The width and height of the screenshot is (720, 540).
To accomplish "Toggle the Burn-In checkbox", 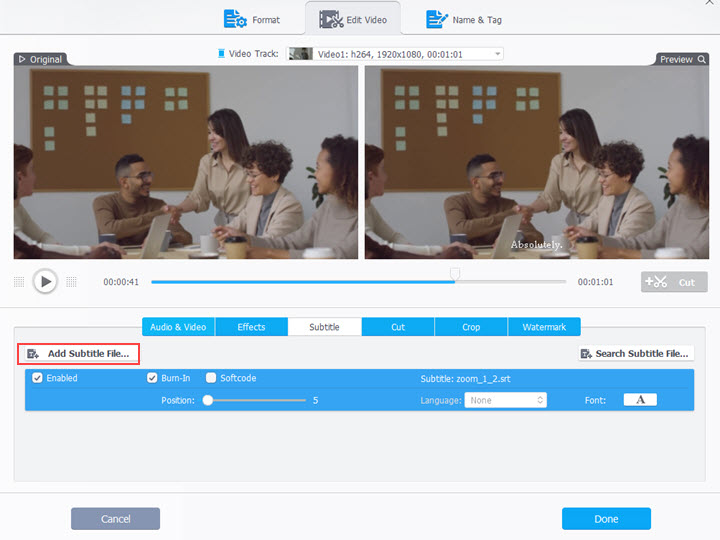I will pos(152,378).
